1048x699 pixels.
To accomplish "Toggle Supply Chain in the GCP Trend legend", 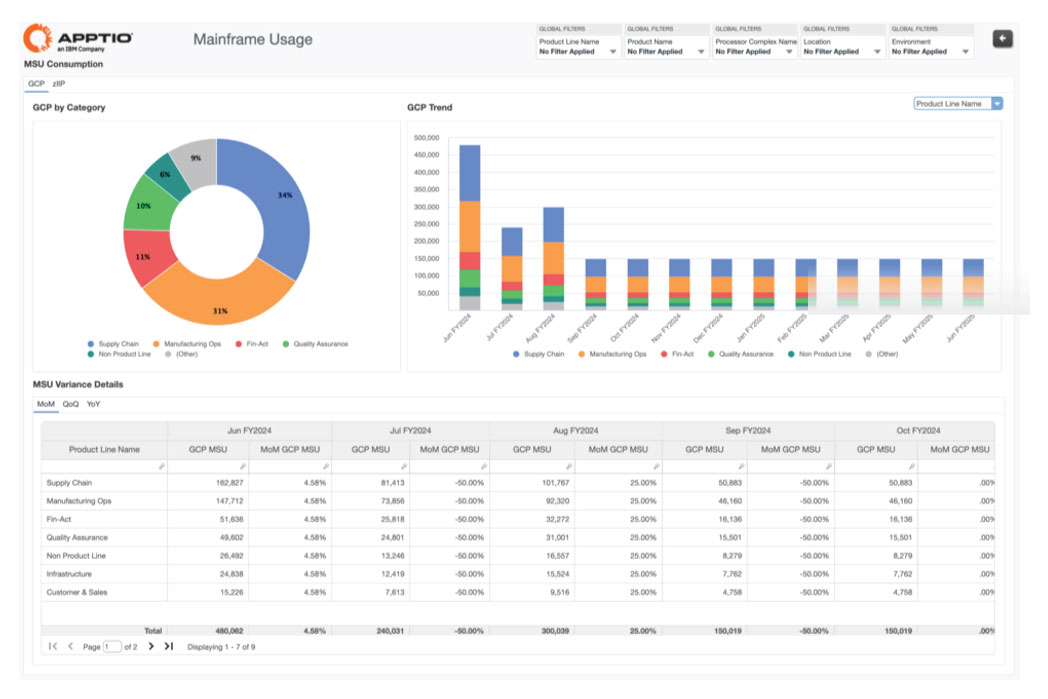I will coord(539,354).
